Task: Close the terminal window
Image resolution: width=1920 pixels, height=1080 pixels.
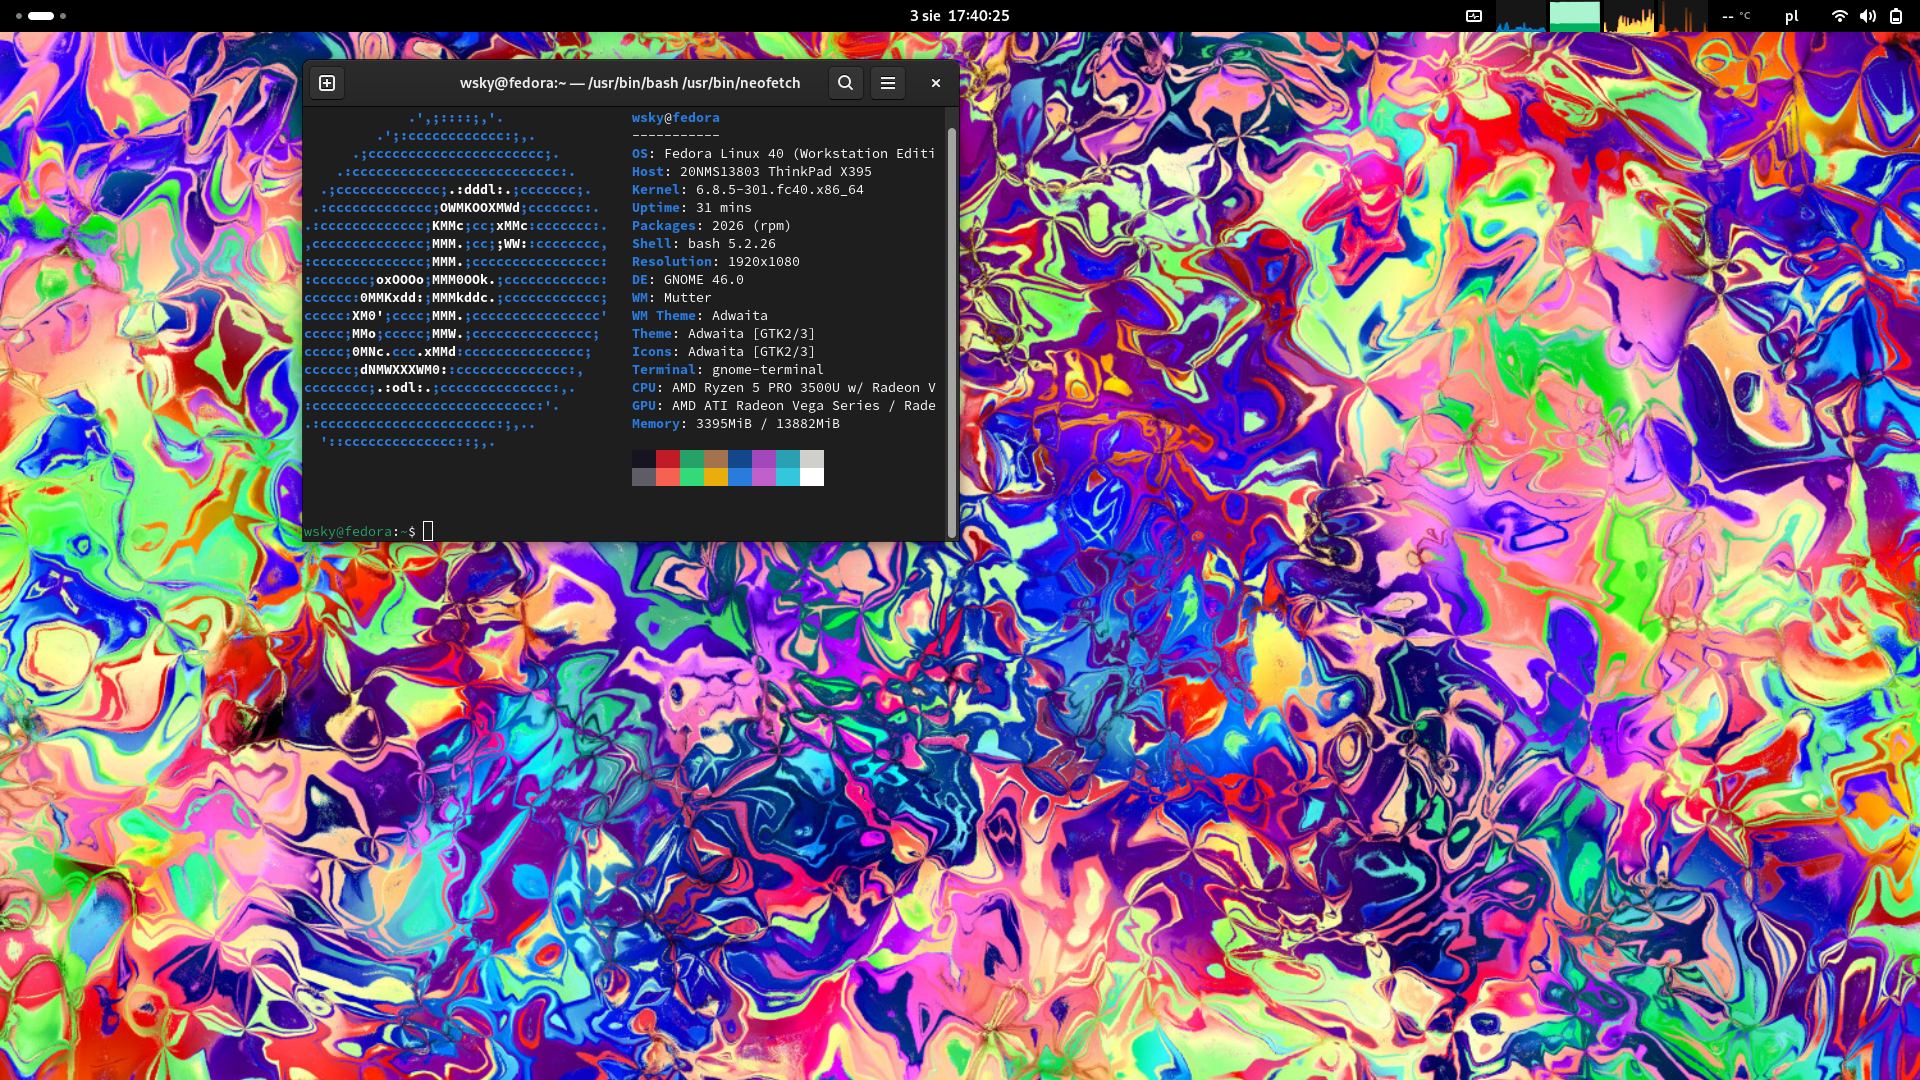Action: pos(935,83)
